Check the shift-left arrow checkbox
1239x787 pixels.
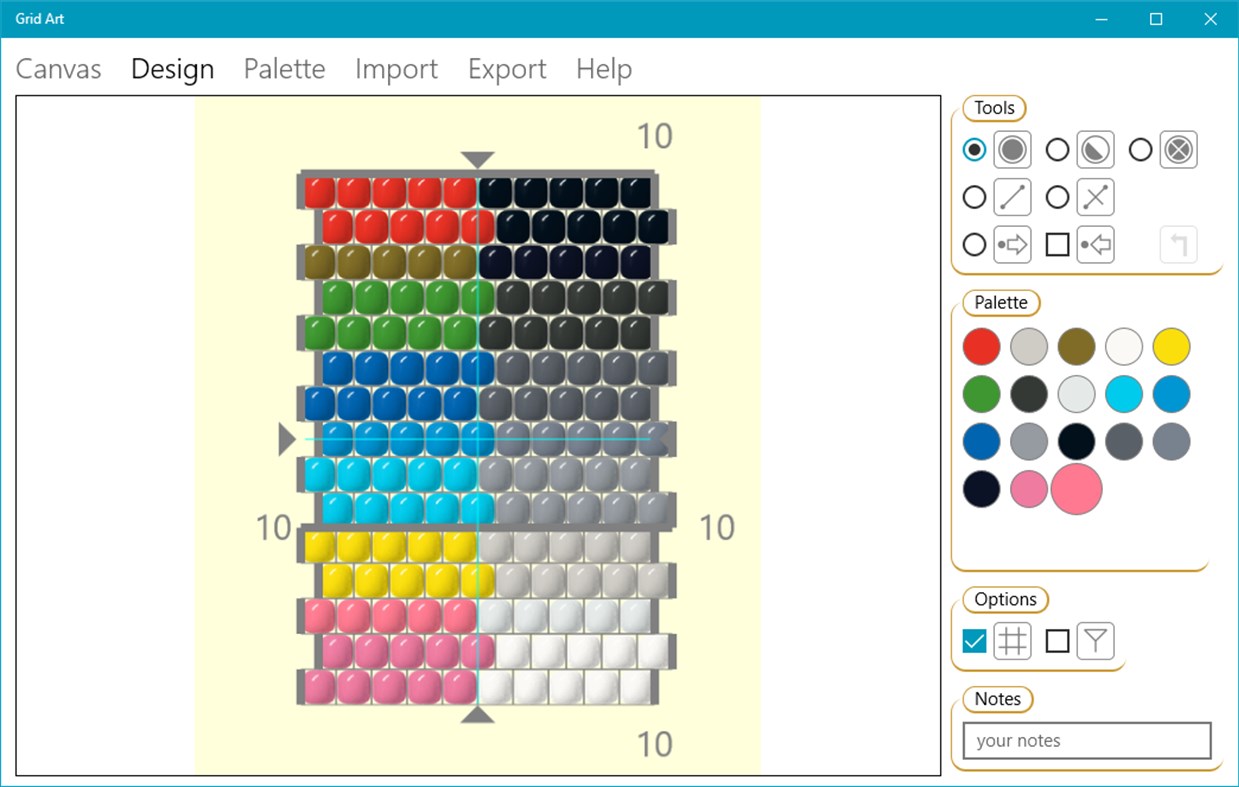[x=1057, y=244]
